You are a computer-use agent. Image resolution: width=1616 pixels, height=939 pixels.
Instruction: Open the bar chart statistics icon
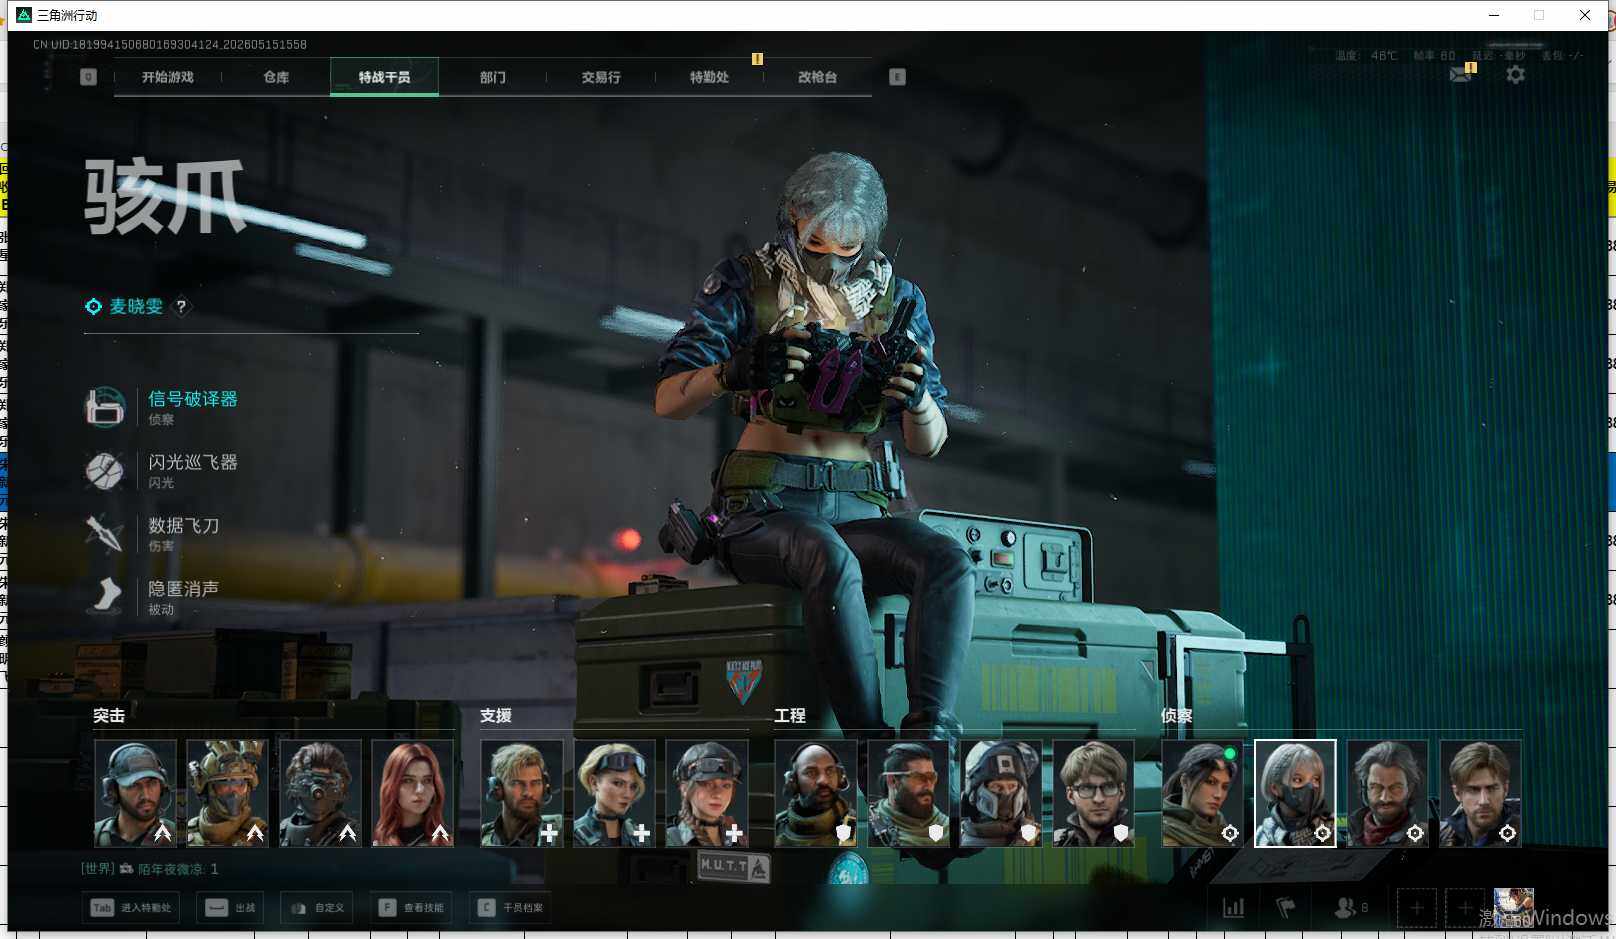coord(1234,908)
